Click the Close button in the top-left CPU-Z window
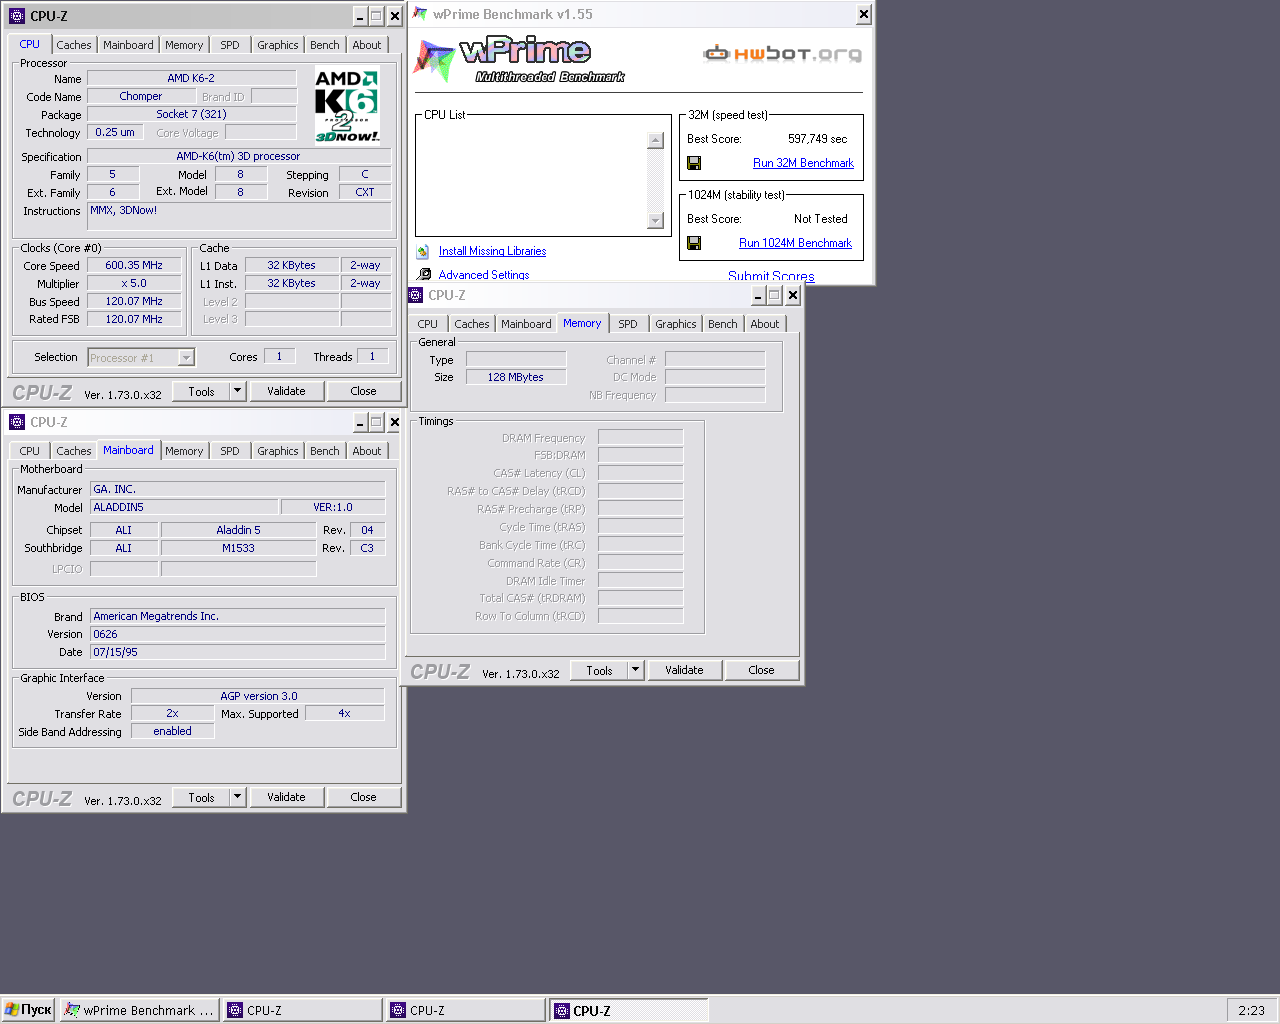Image resolution: width=1280 pixels, height=1024 pixels. tap(363, 391)
